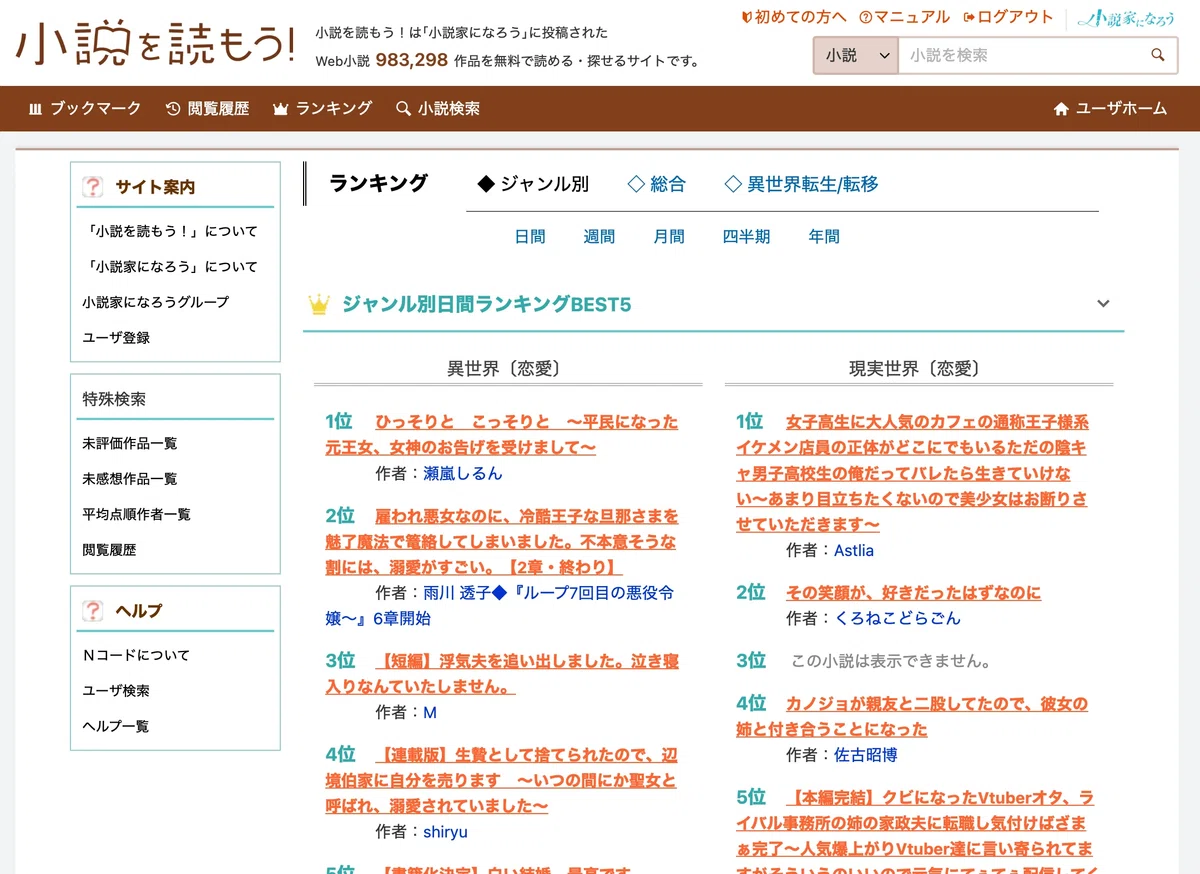The height and width of the screenshot is (874, 1200).
Task: Open ブックマーク in the nav bar
Action: 85,108
